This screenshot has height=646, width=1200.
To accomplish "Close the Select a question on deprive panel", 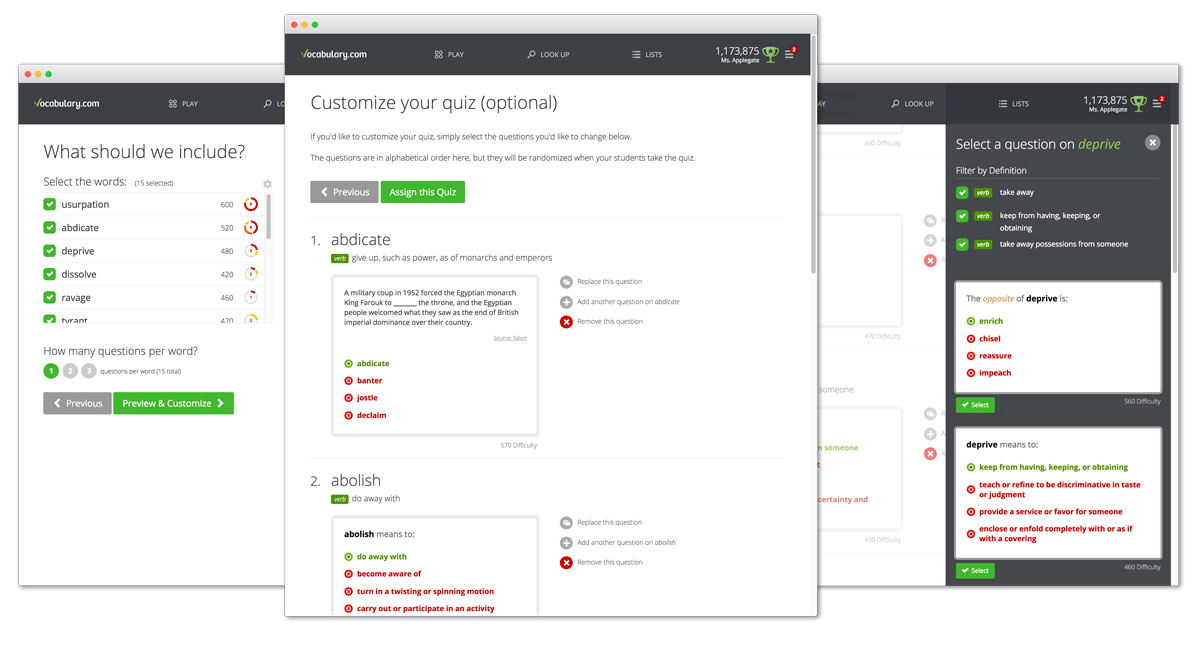I will [x=1152, y=143].
